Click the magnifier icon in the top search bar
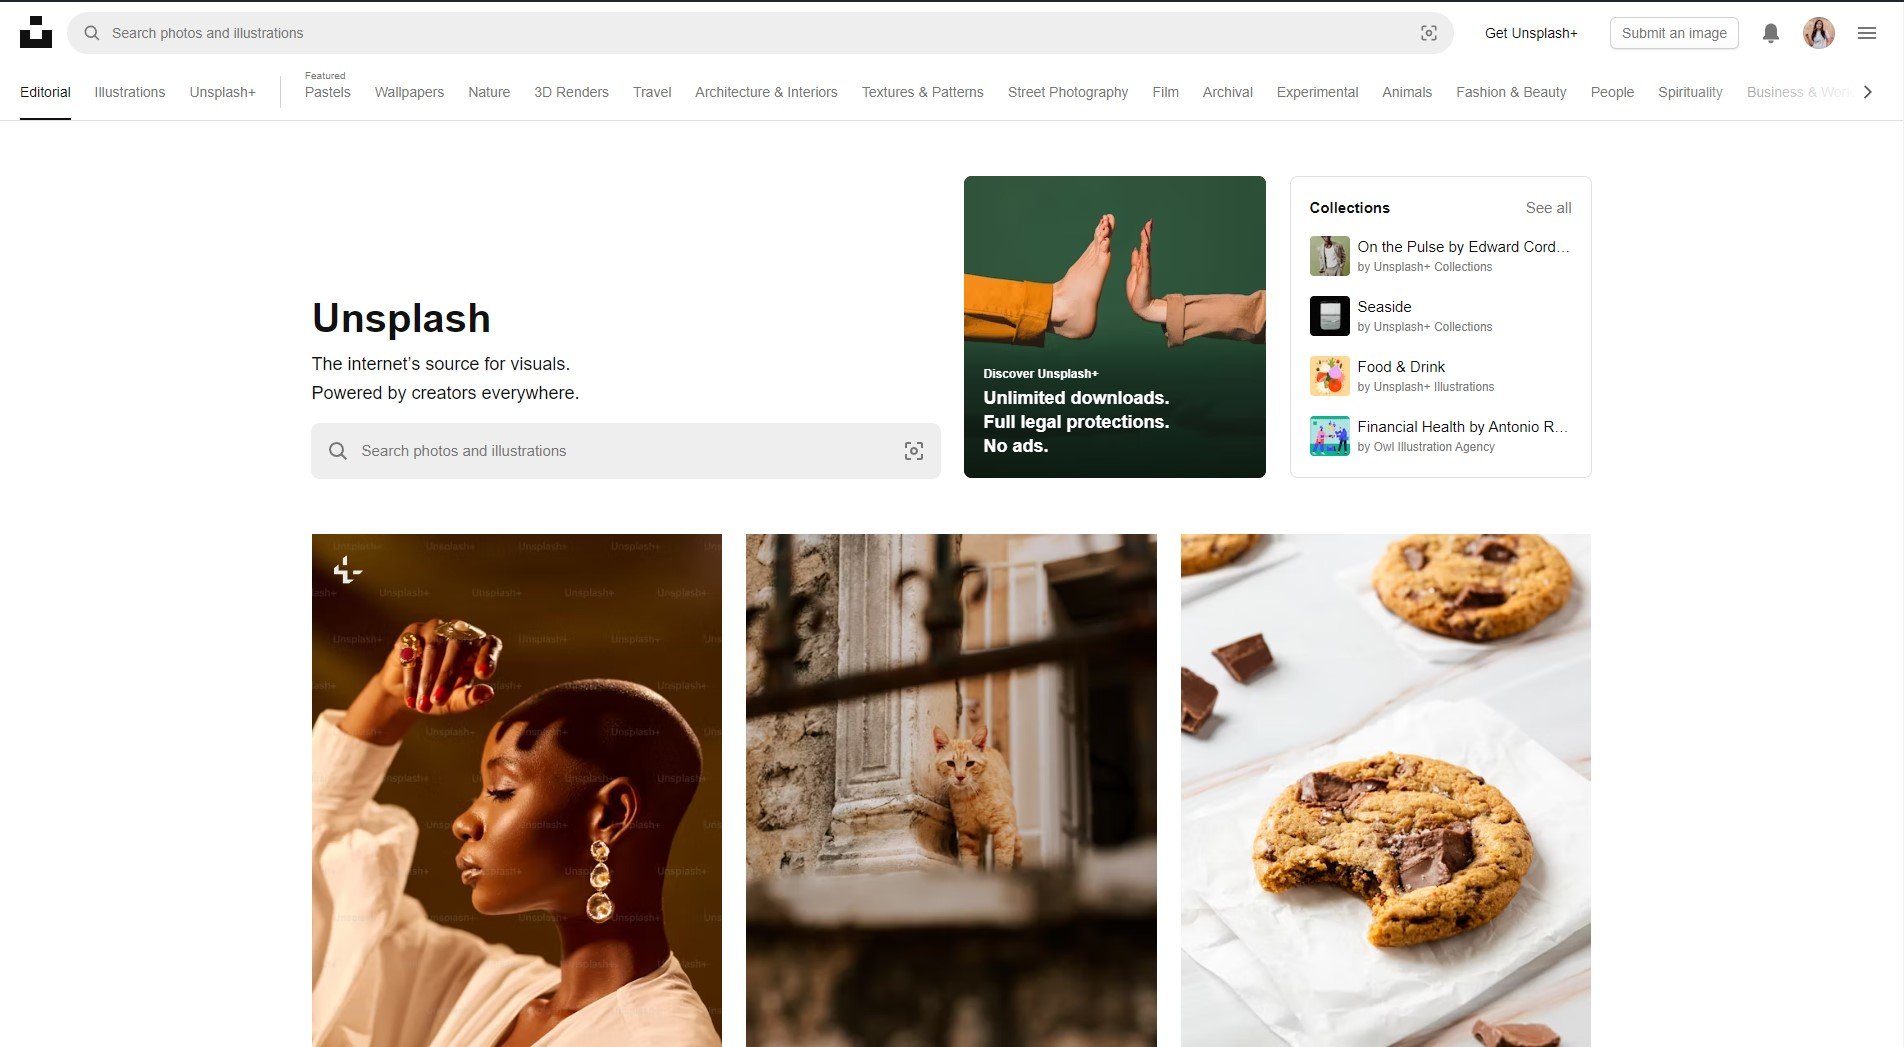 [92, 33]
